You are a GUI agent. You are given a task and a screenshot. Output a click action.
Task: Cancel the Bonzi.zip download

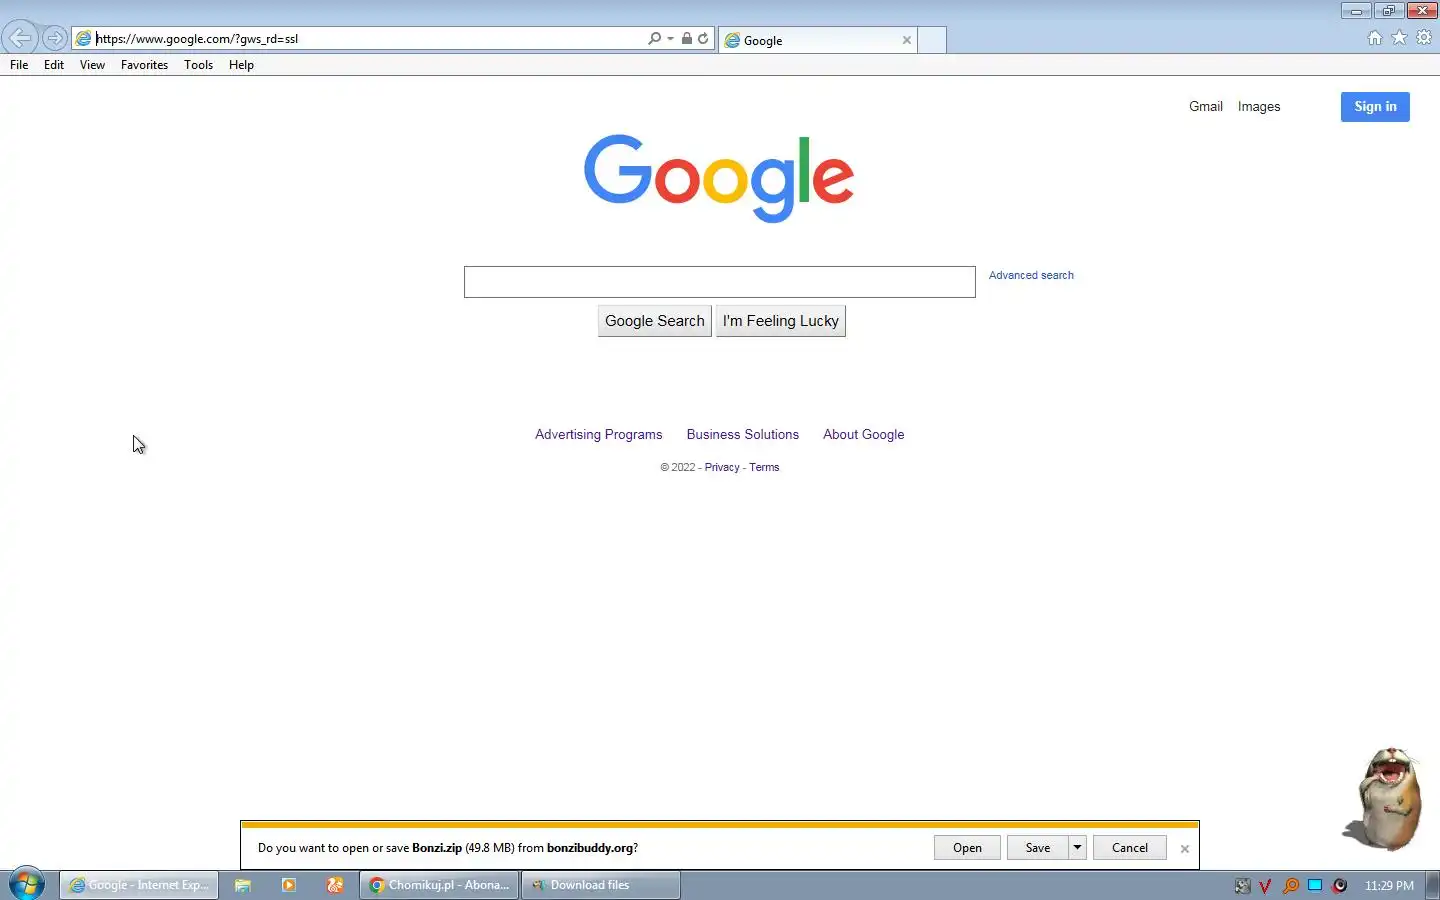(1130, 848)
